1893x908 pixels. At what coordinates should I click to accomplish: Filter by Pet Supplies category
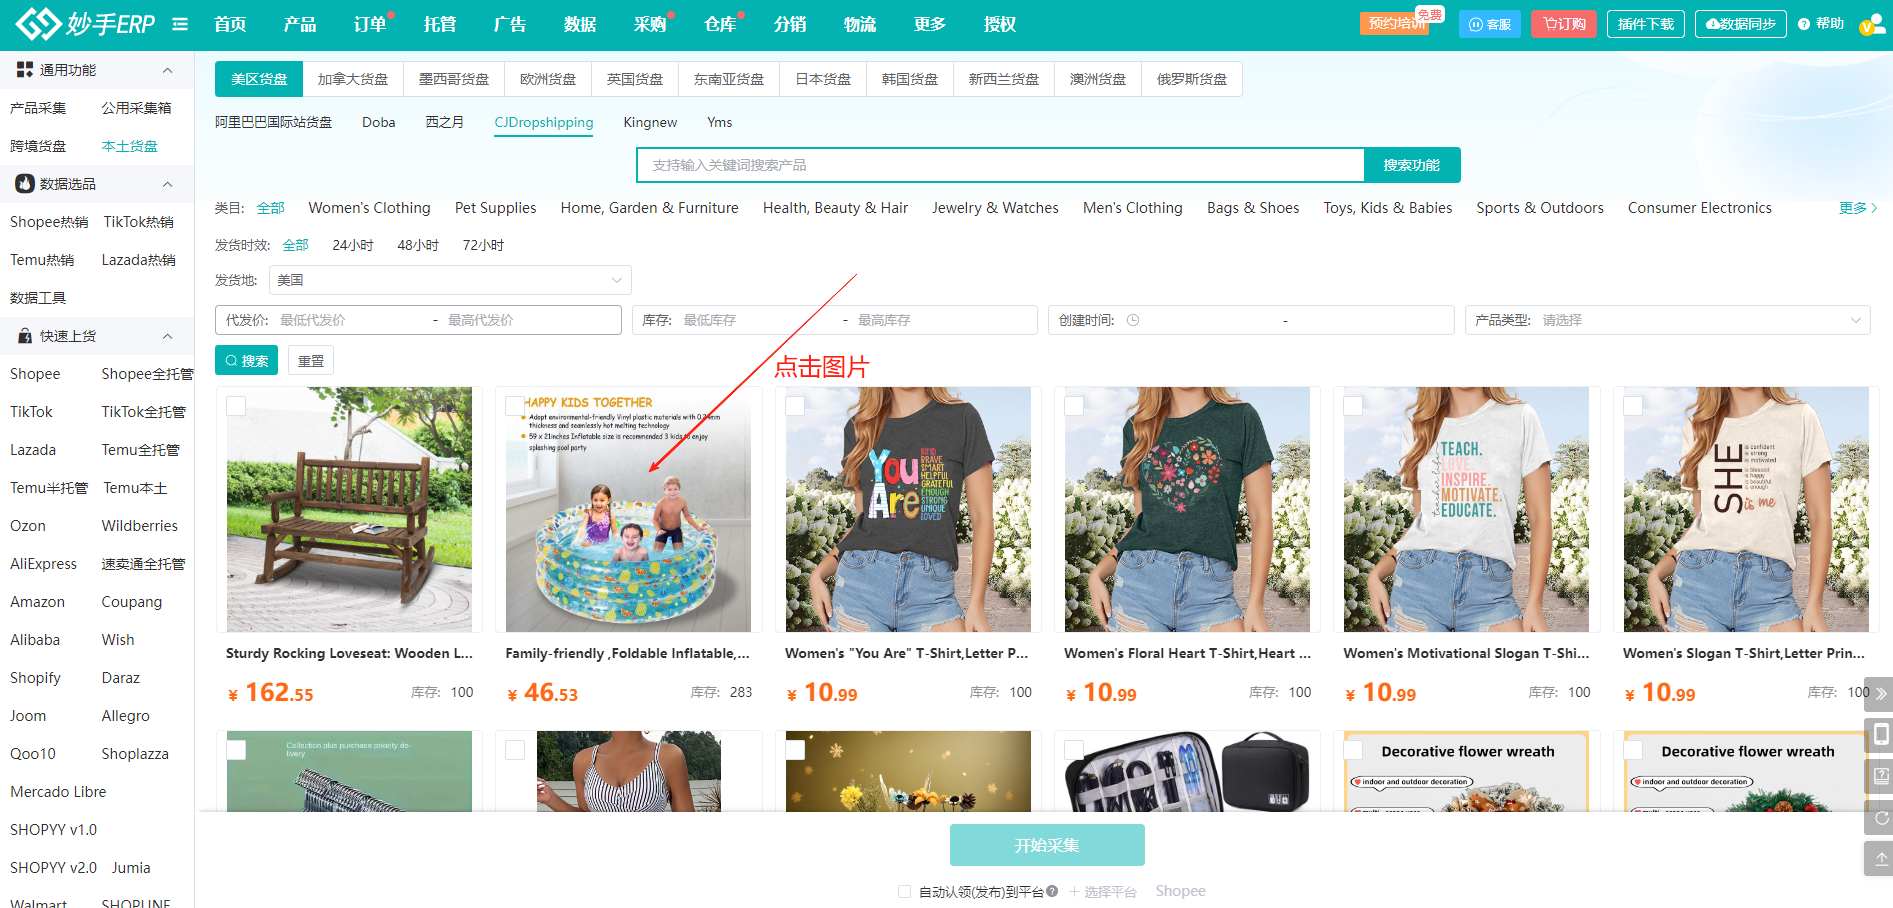tap(495, 208)
